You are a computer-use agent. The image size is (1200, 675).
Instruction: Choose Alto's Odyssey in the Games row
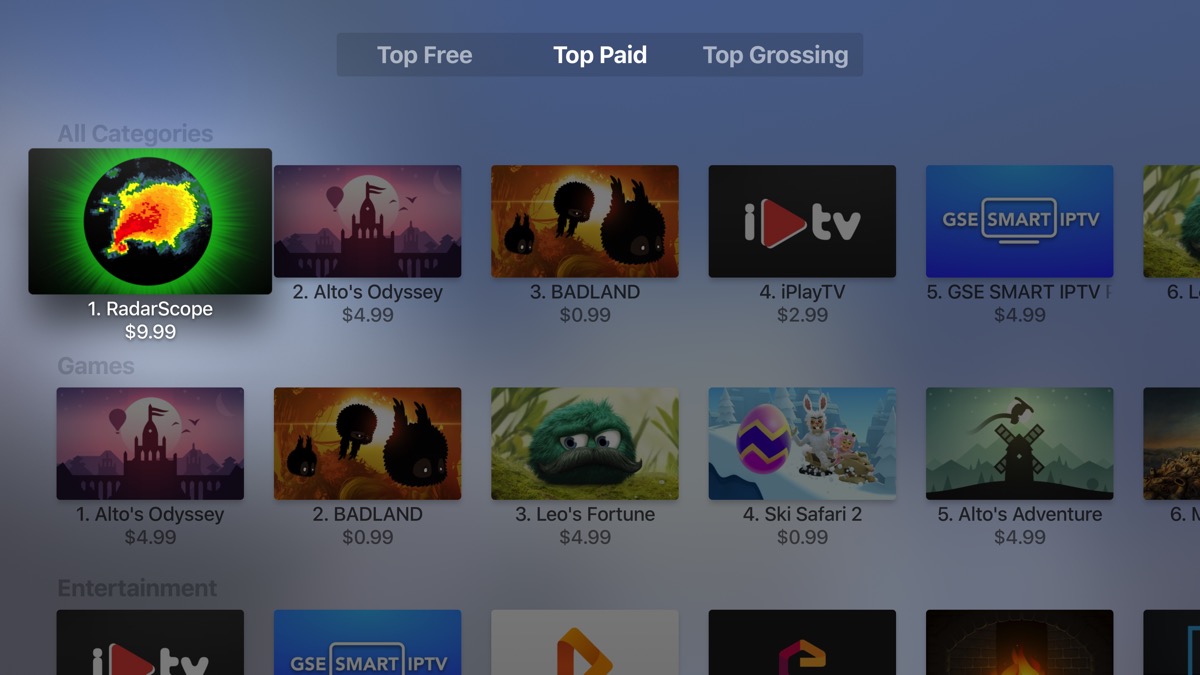pos(150,444)
